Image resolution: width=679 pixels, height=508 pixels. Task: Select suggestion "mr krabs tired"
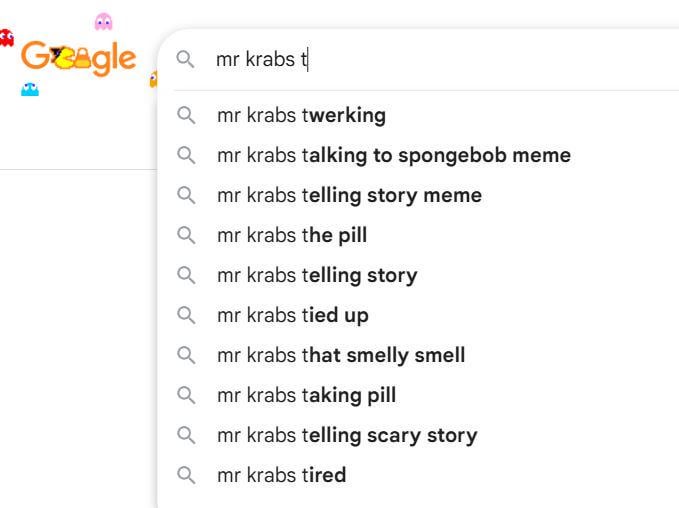[x=281, y=476]
